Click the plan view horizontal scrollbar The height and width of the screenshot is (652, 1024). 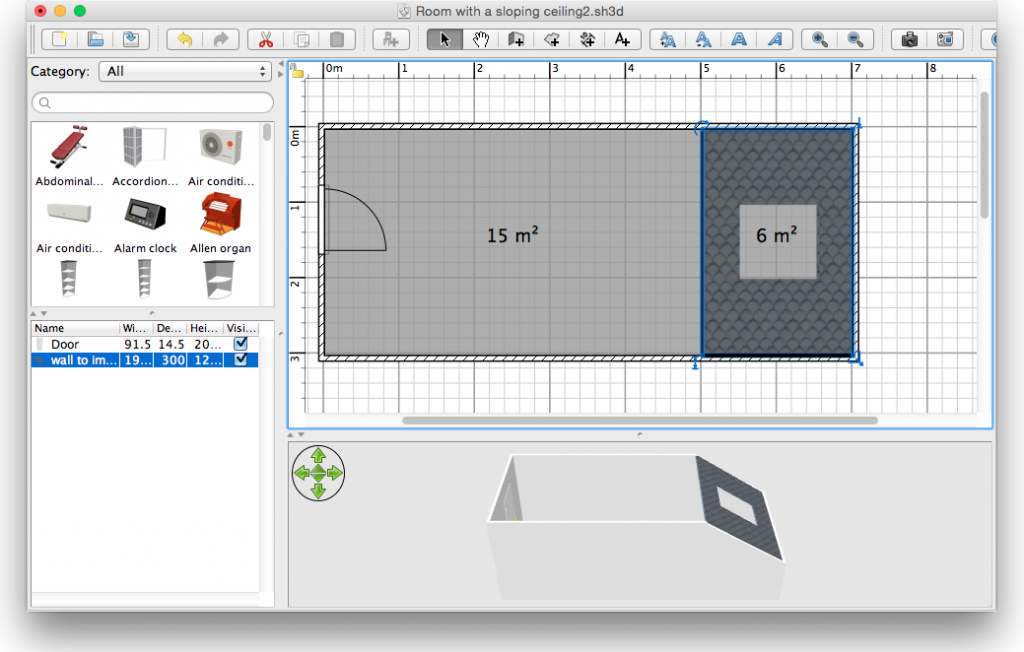point(640,421)
